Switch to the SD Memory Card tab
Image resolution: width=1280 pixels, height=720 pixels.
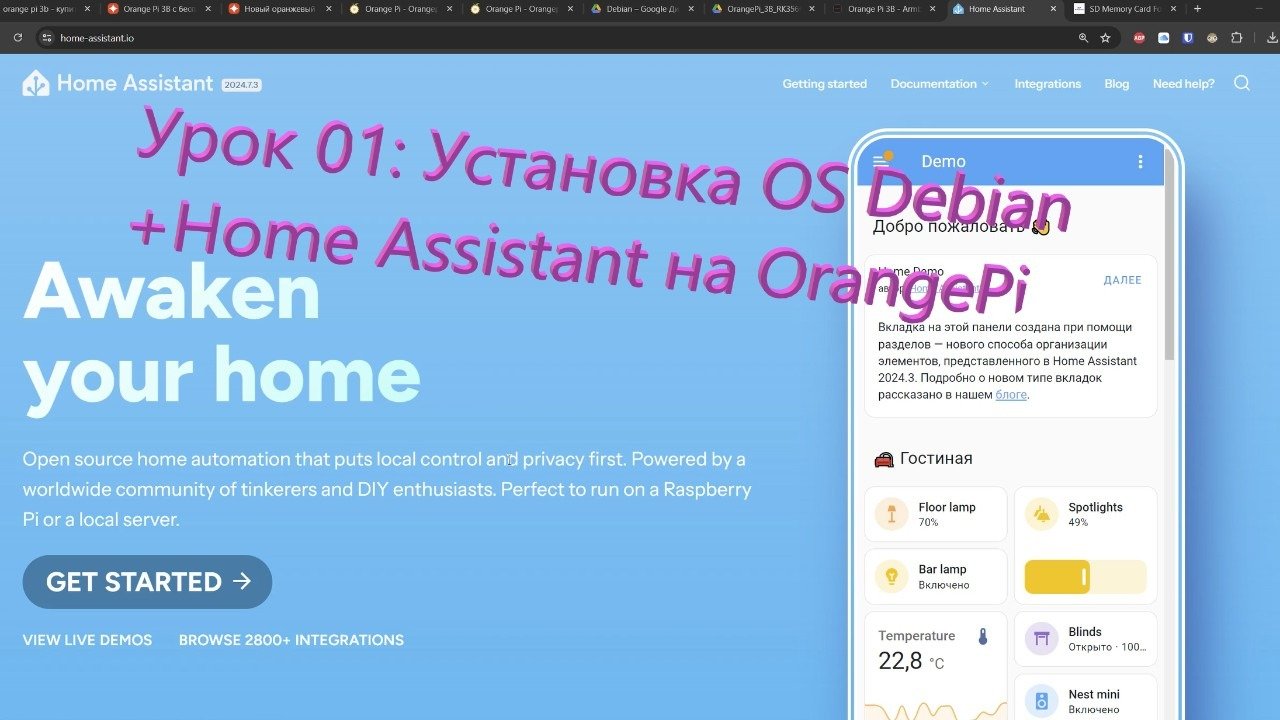(x=1125, y=9)
